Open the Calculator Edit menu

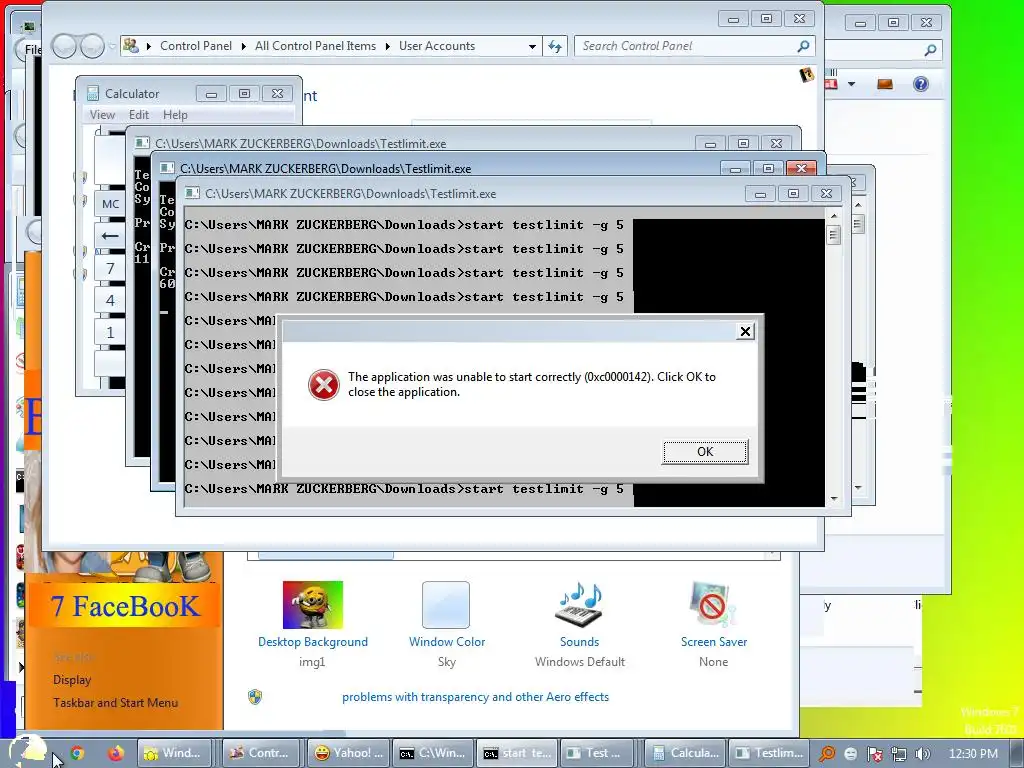138,115
